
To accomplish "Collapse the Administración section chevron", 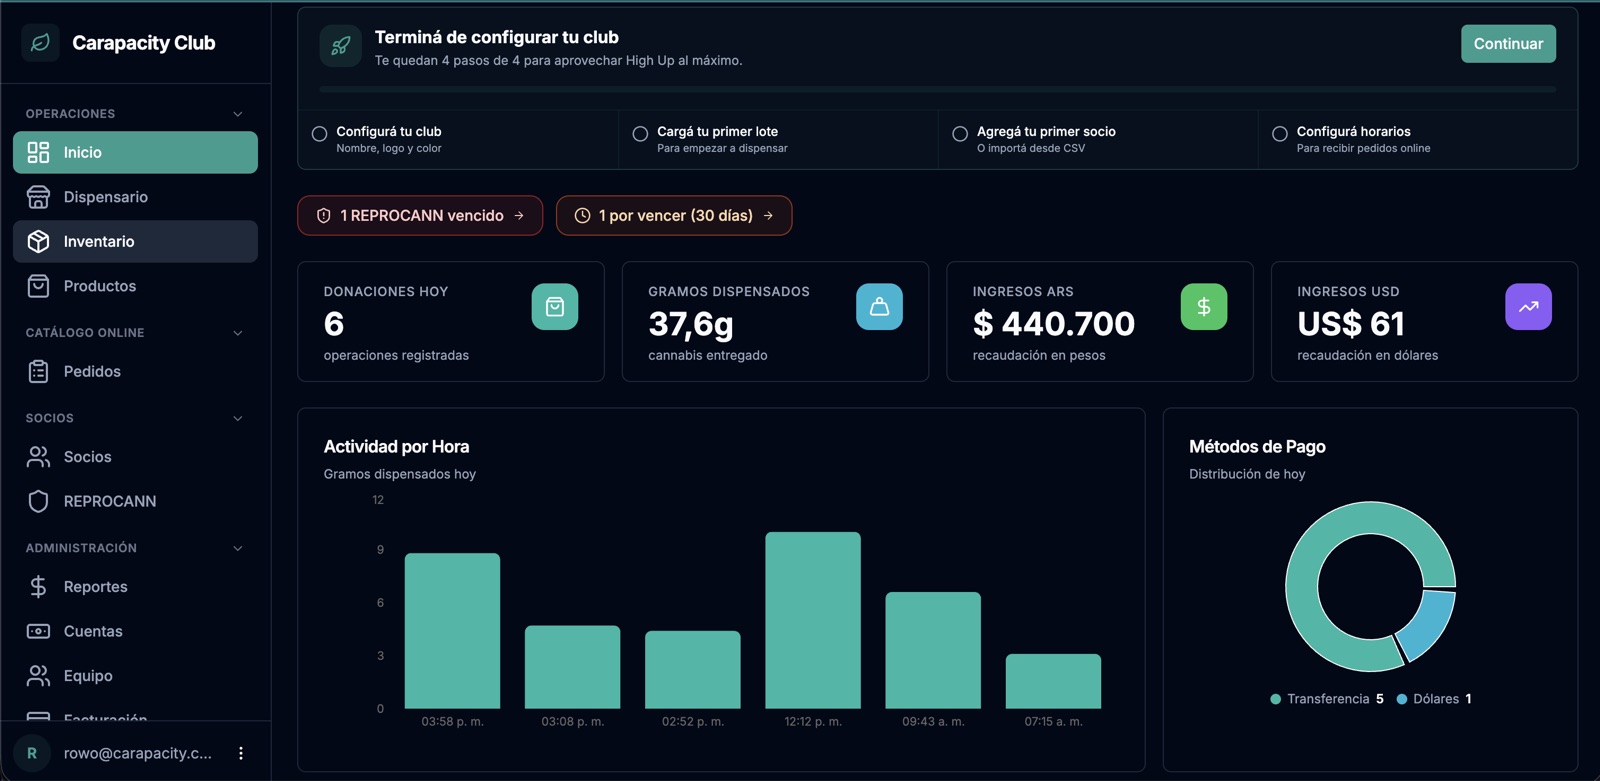I will click(x=238, y=548).
